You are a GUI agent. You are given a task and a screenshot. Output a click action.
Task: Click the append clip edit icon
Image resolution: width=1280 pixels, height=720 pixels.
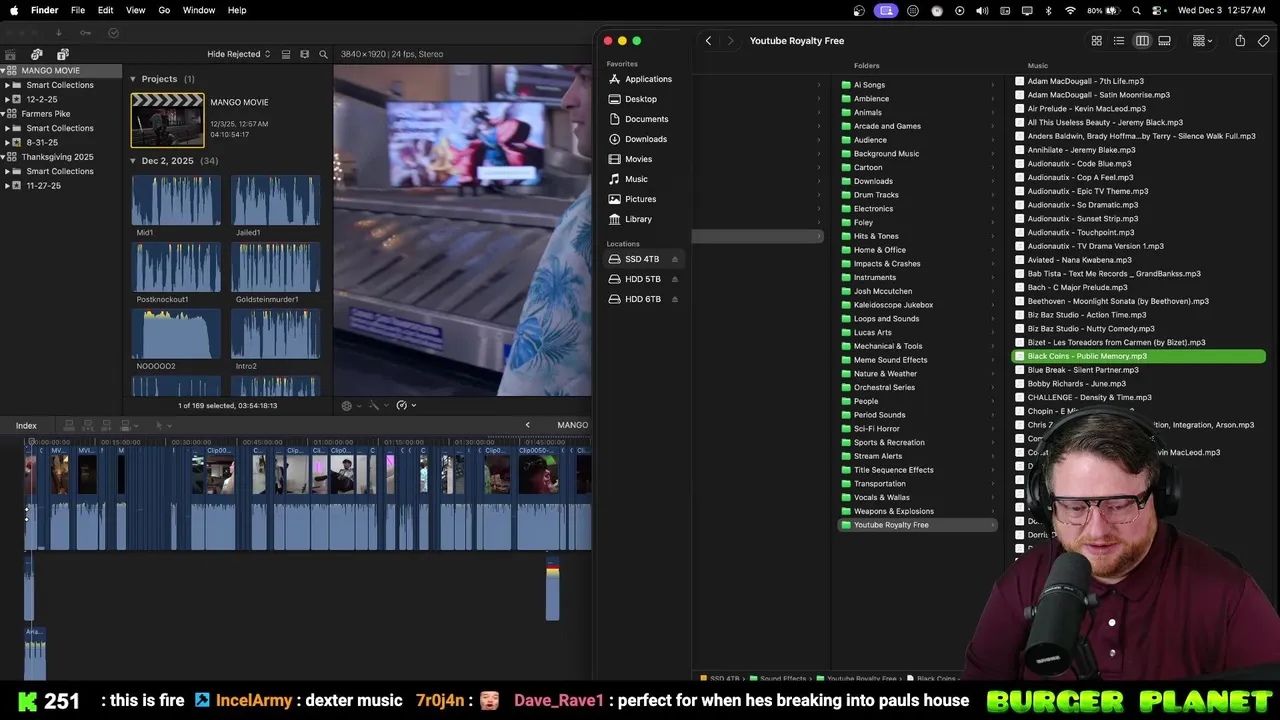coord(107,426)
